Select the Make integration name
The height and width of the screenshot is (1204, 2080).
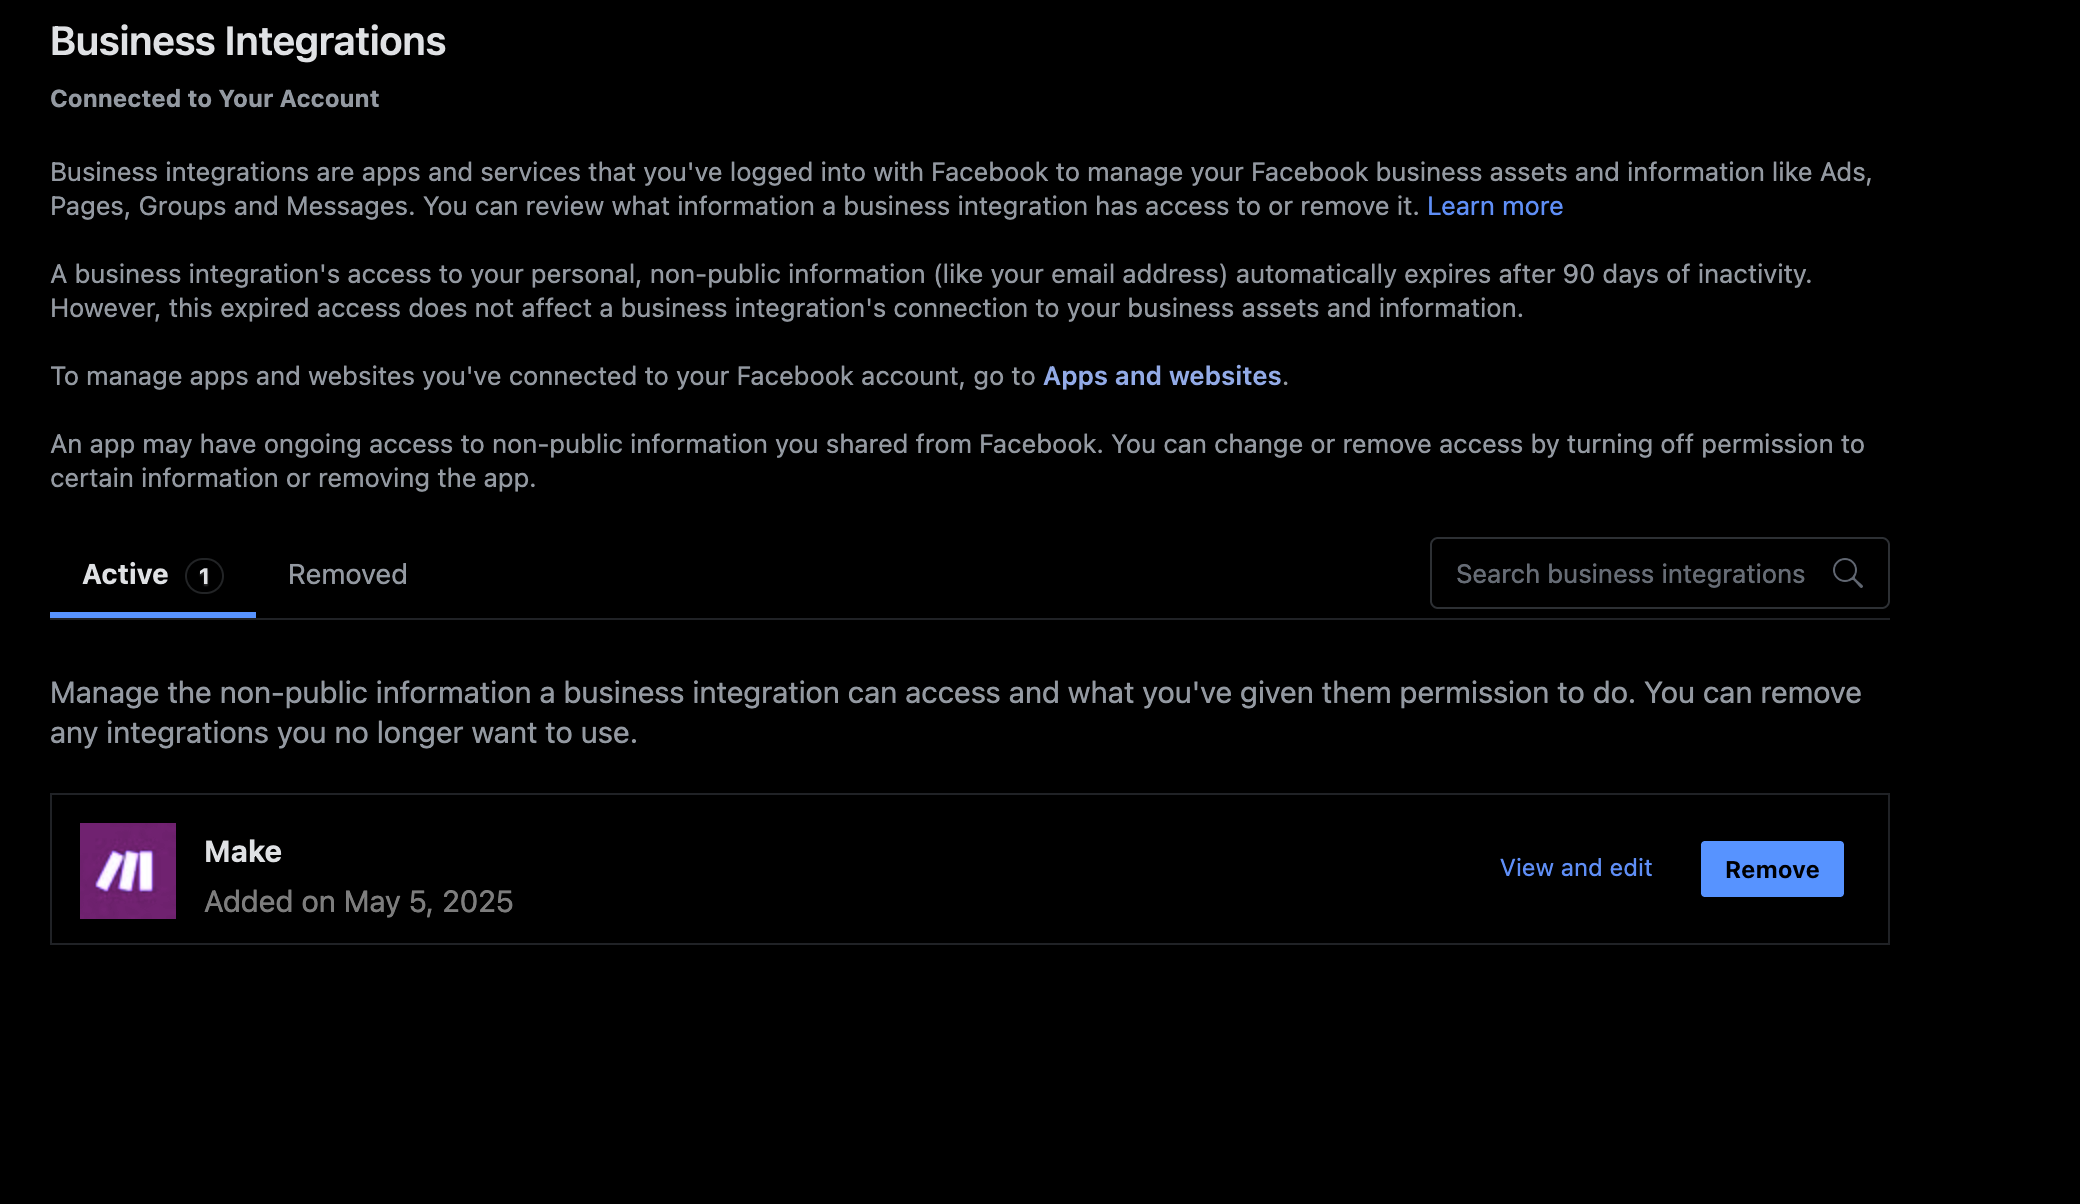point(243,851)
